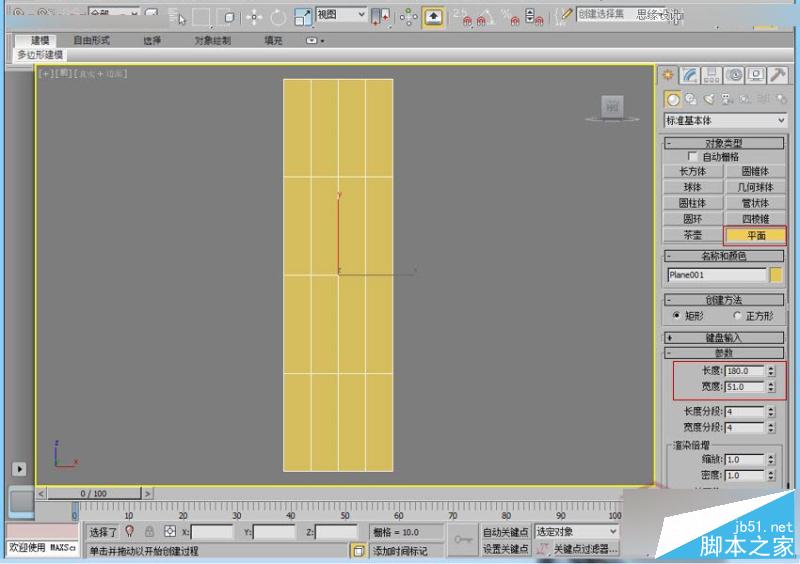Click the 添加时间标记 add time tag field
The width and height of the screenshot is (800, 564).
(x=407, y=550)
